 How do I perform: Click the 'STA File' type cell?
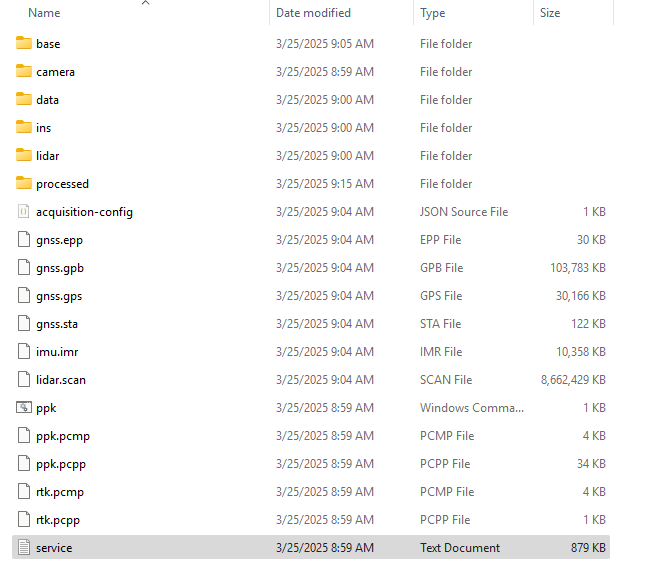[x=440, y=324]
